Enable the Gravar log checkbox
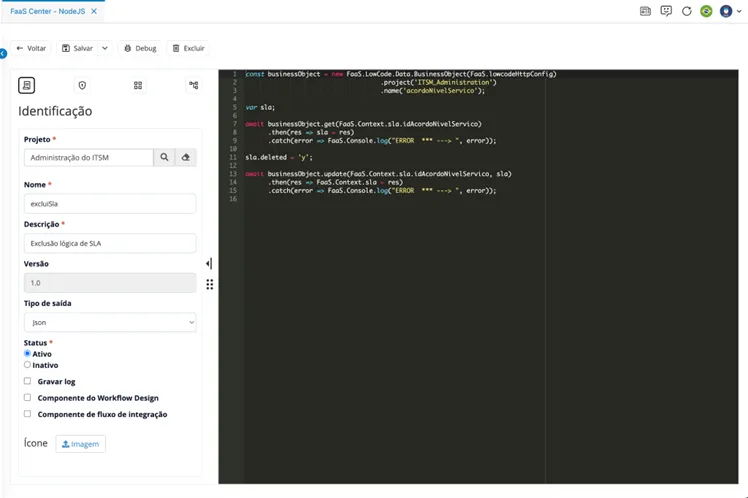Image resolution: width=748 pixels, height=498 pixels. point(27,381)
